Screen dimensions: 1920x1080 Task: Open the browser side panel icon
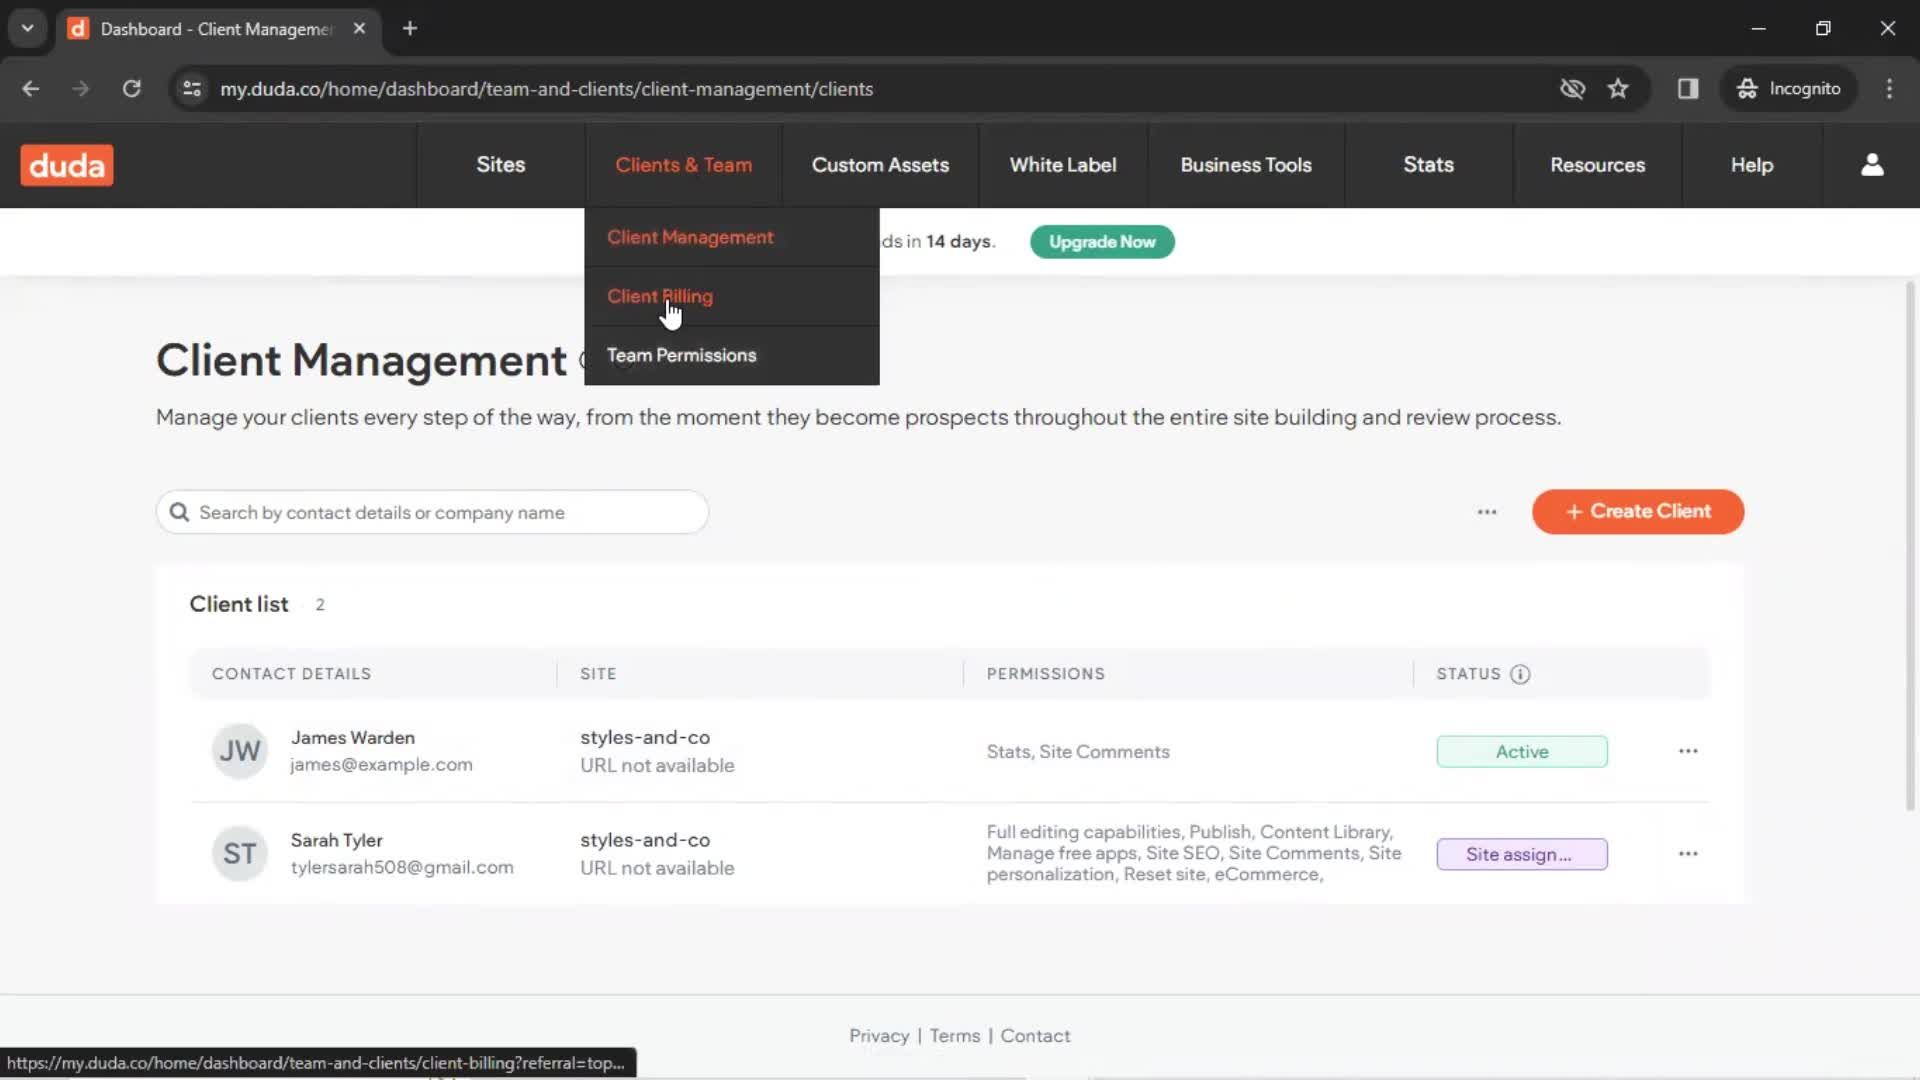(x=1688, y=89)
